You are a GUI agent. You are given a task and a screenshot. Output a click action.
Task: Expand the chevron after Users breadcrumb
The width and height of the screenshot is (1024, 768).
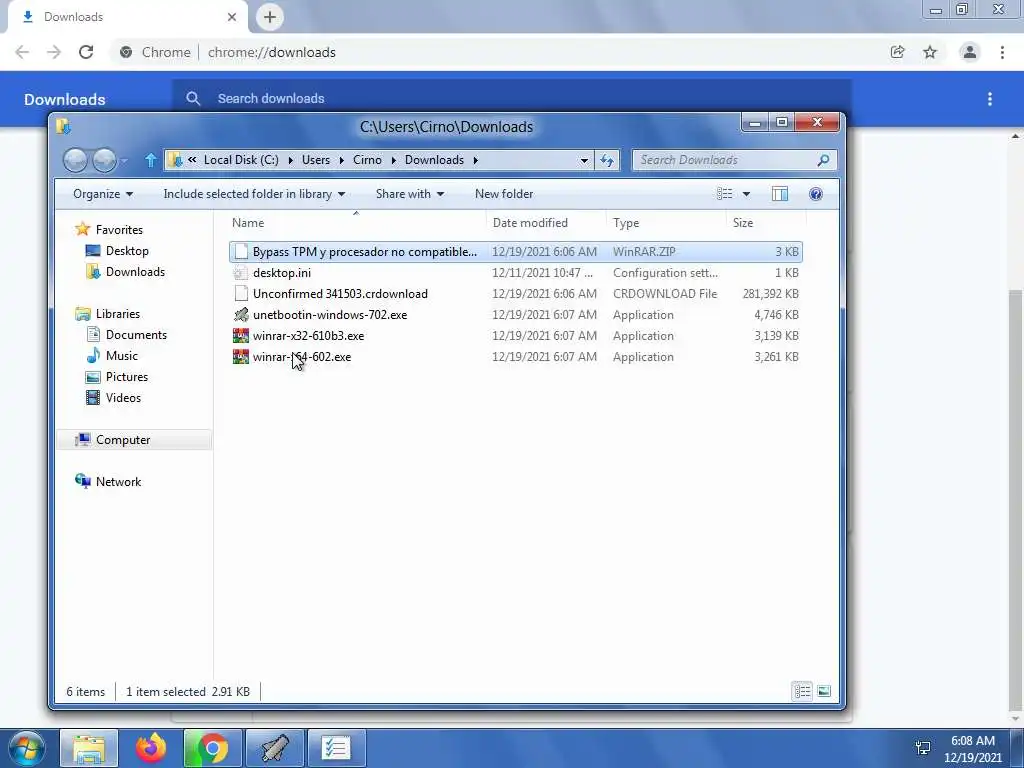point(342,160)
